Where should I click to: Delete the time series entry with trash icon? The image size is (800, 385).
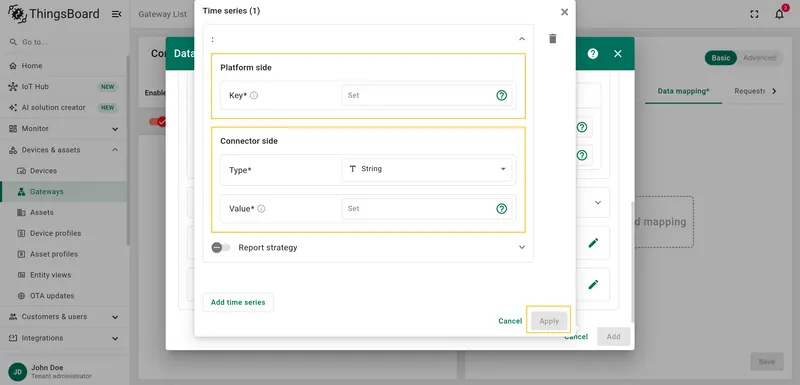click(x=553, y=39)
